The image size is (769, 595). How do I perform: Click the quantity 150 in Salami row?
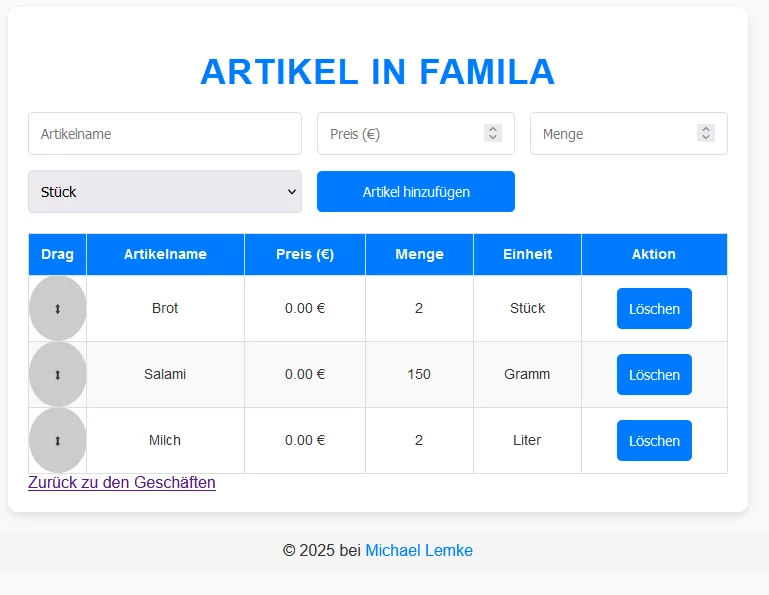[x=419, y=375]
